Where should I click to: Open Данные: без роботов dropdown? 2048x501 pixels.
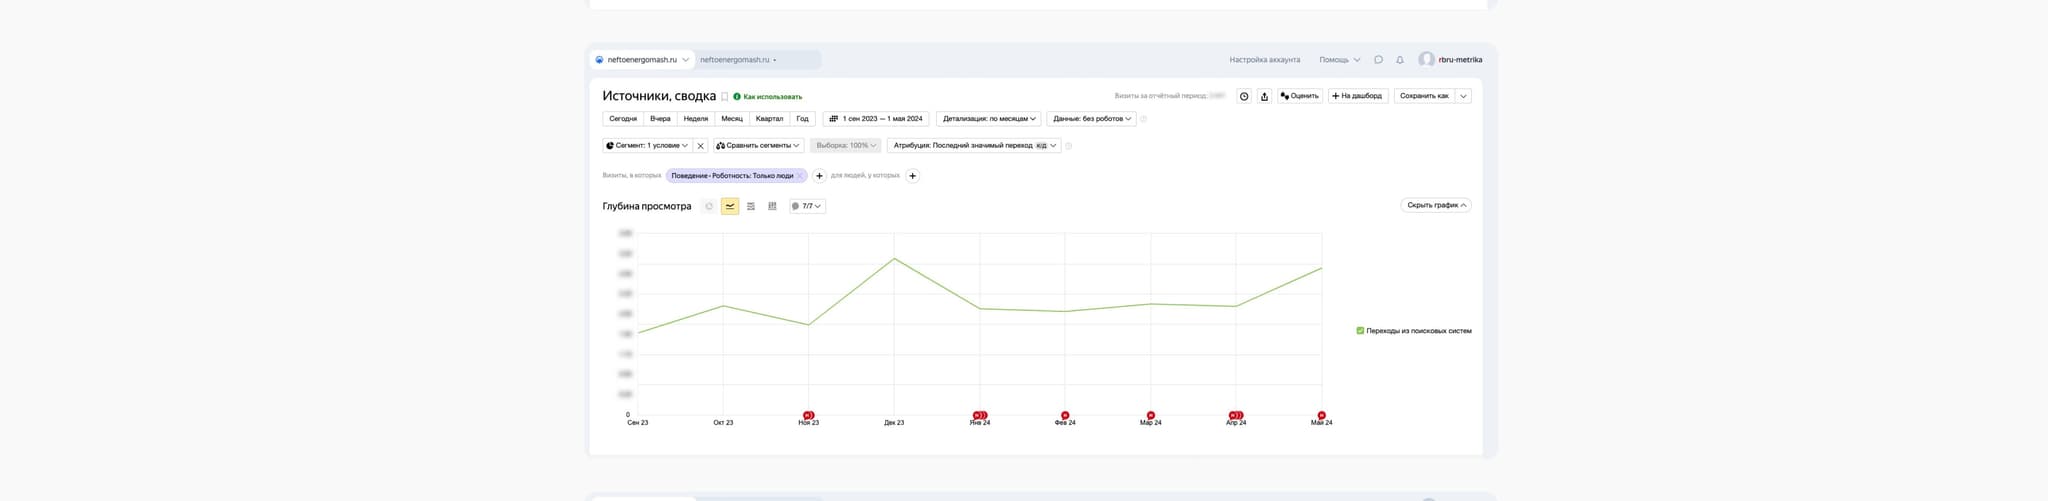(1092, 119)
